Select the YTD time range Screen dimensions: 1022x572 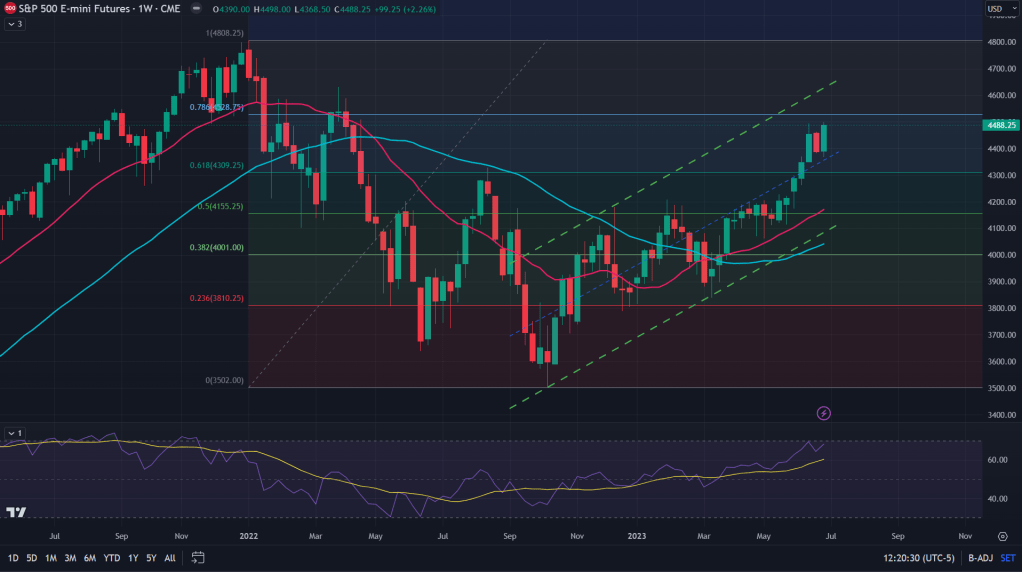coord(111,557)
